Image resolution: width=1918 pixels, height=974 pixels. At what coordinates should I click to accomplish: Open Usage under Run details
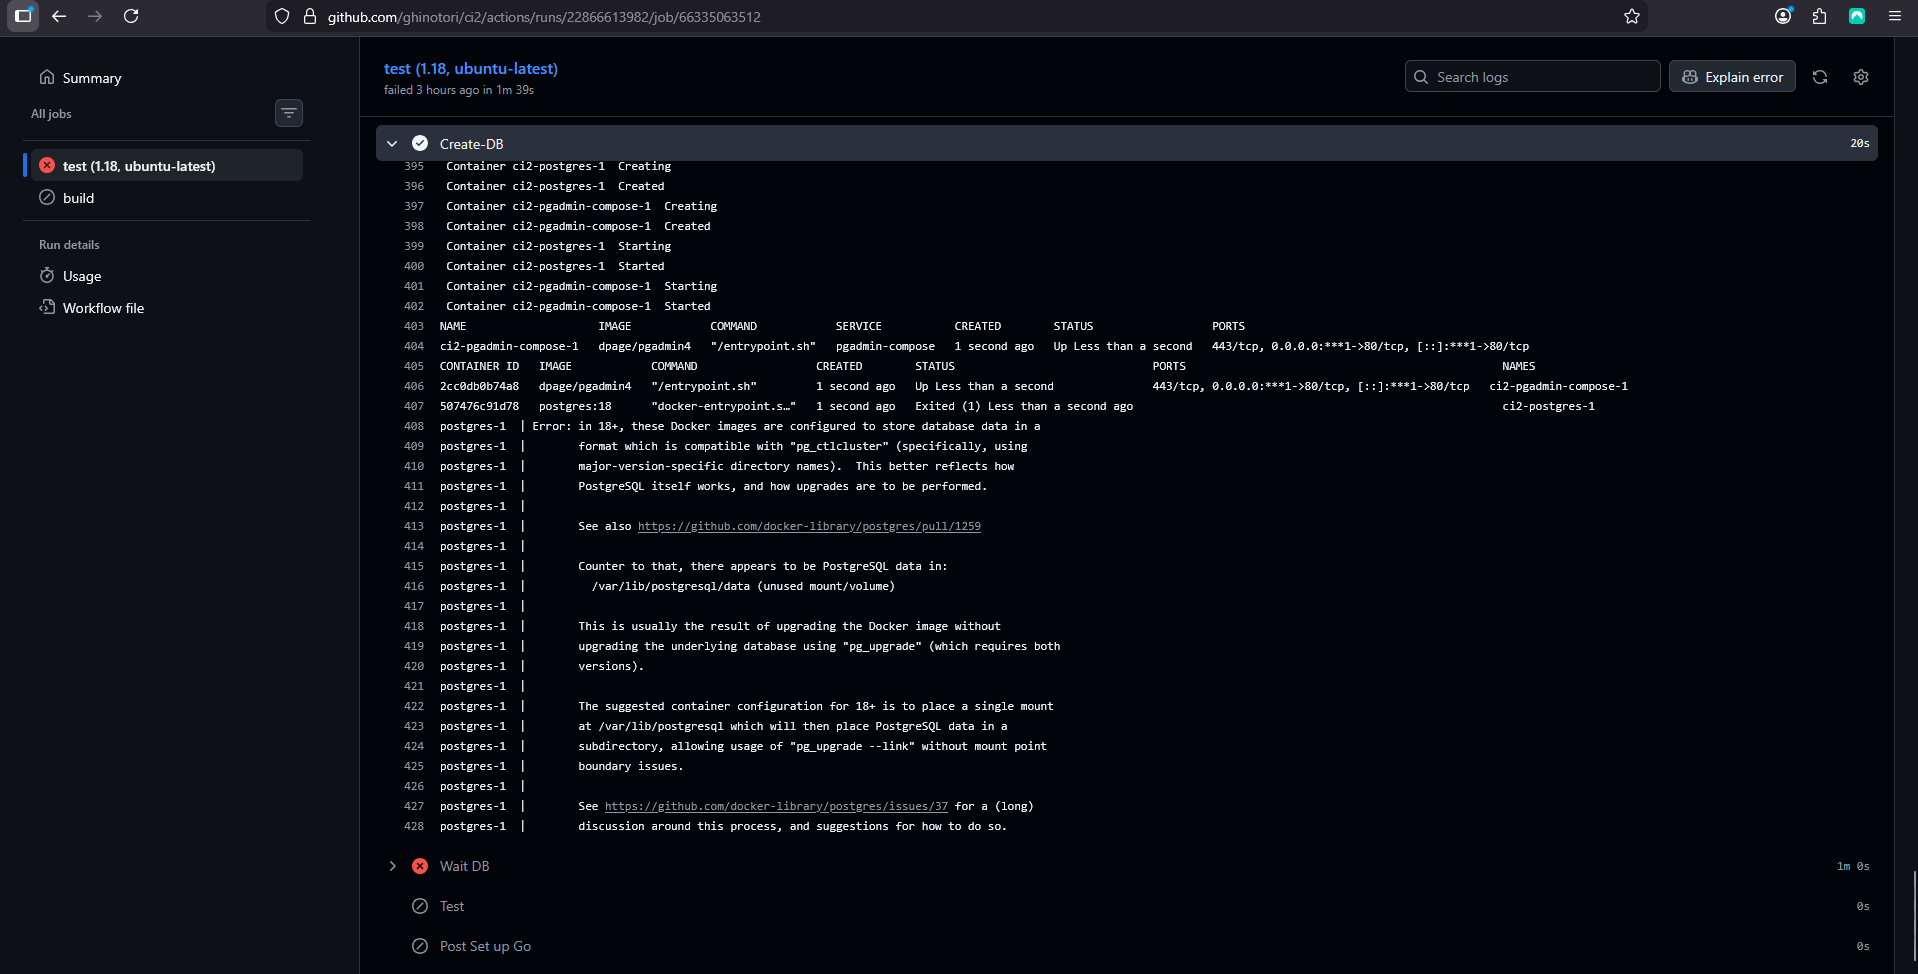click(x=81, y=276)
